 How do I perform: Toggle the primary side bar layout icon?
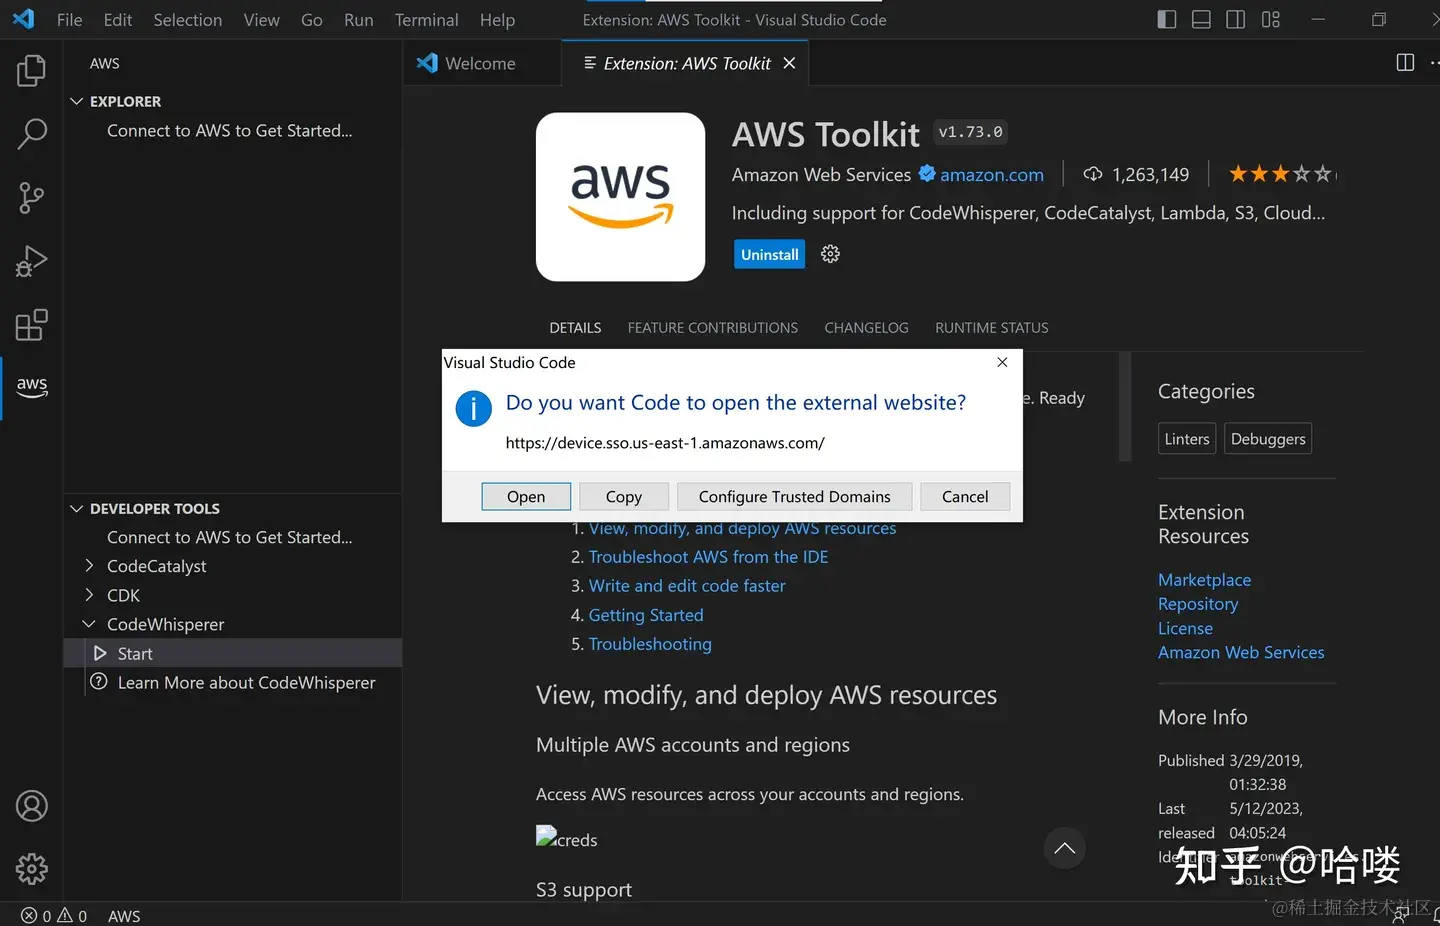1166,20
